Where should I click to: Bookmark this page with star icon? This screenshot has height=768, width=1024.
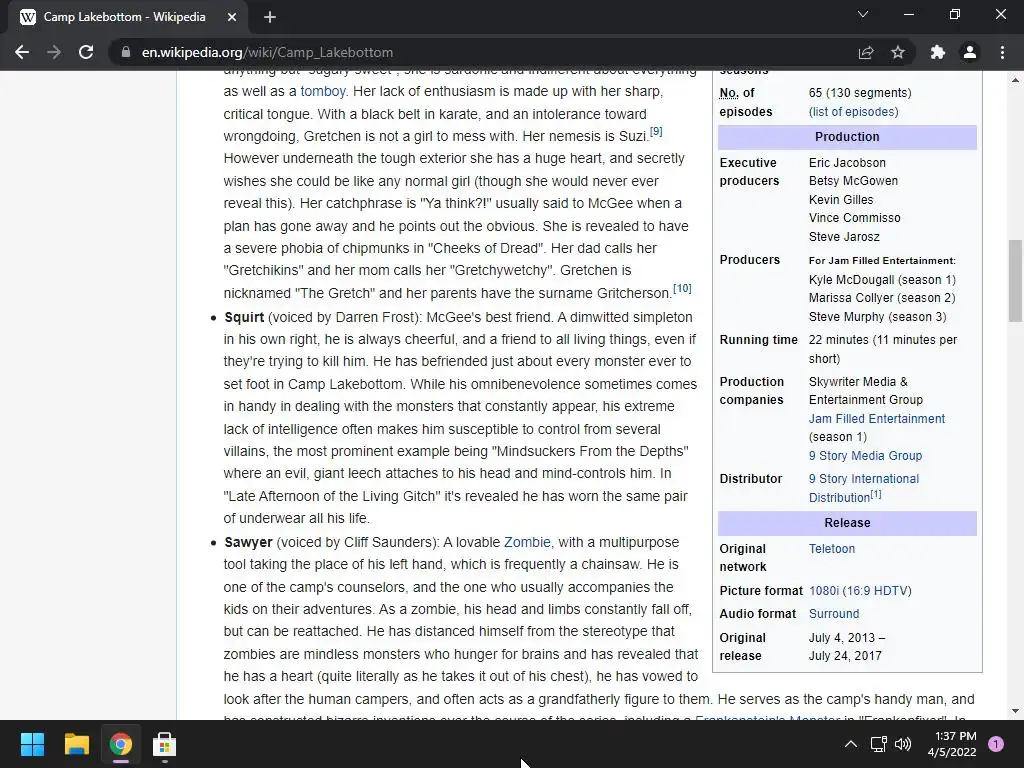pyautogui.click(x=898, y=52)
